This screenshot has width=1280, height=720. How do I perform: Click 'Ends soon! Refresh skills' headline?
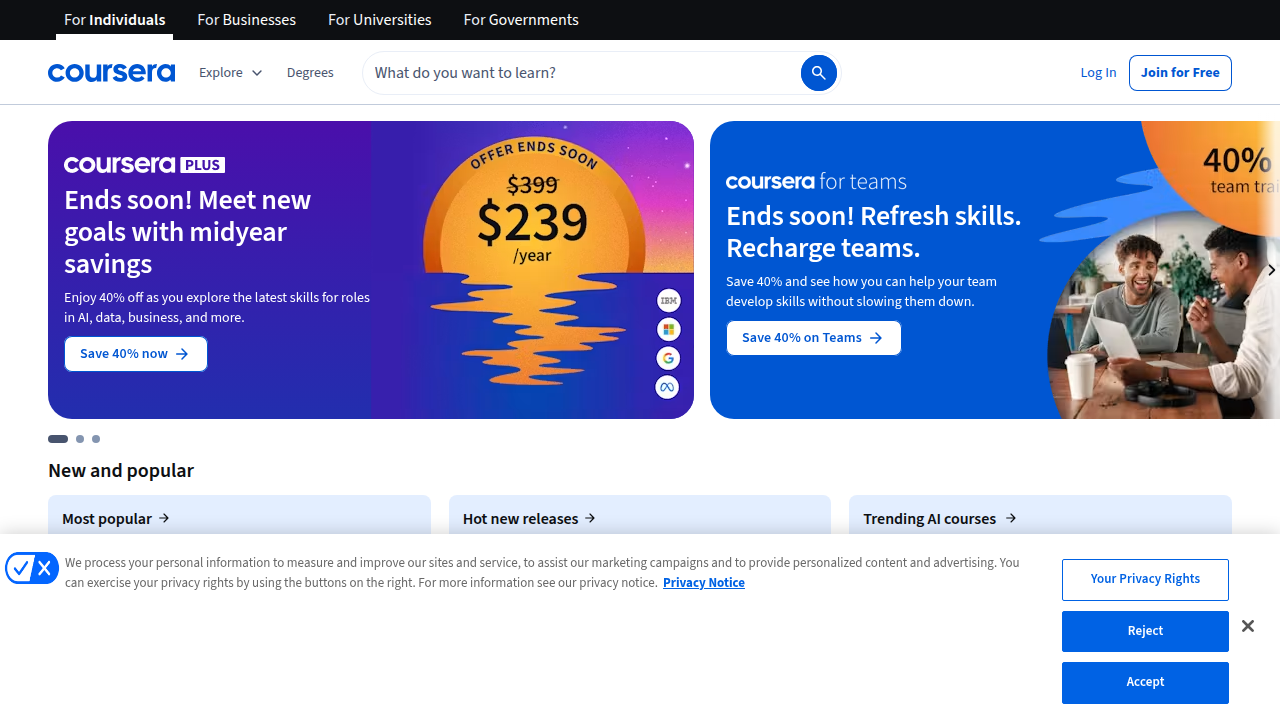(x=874, y=232)
